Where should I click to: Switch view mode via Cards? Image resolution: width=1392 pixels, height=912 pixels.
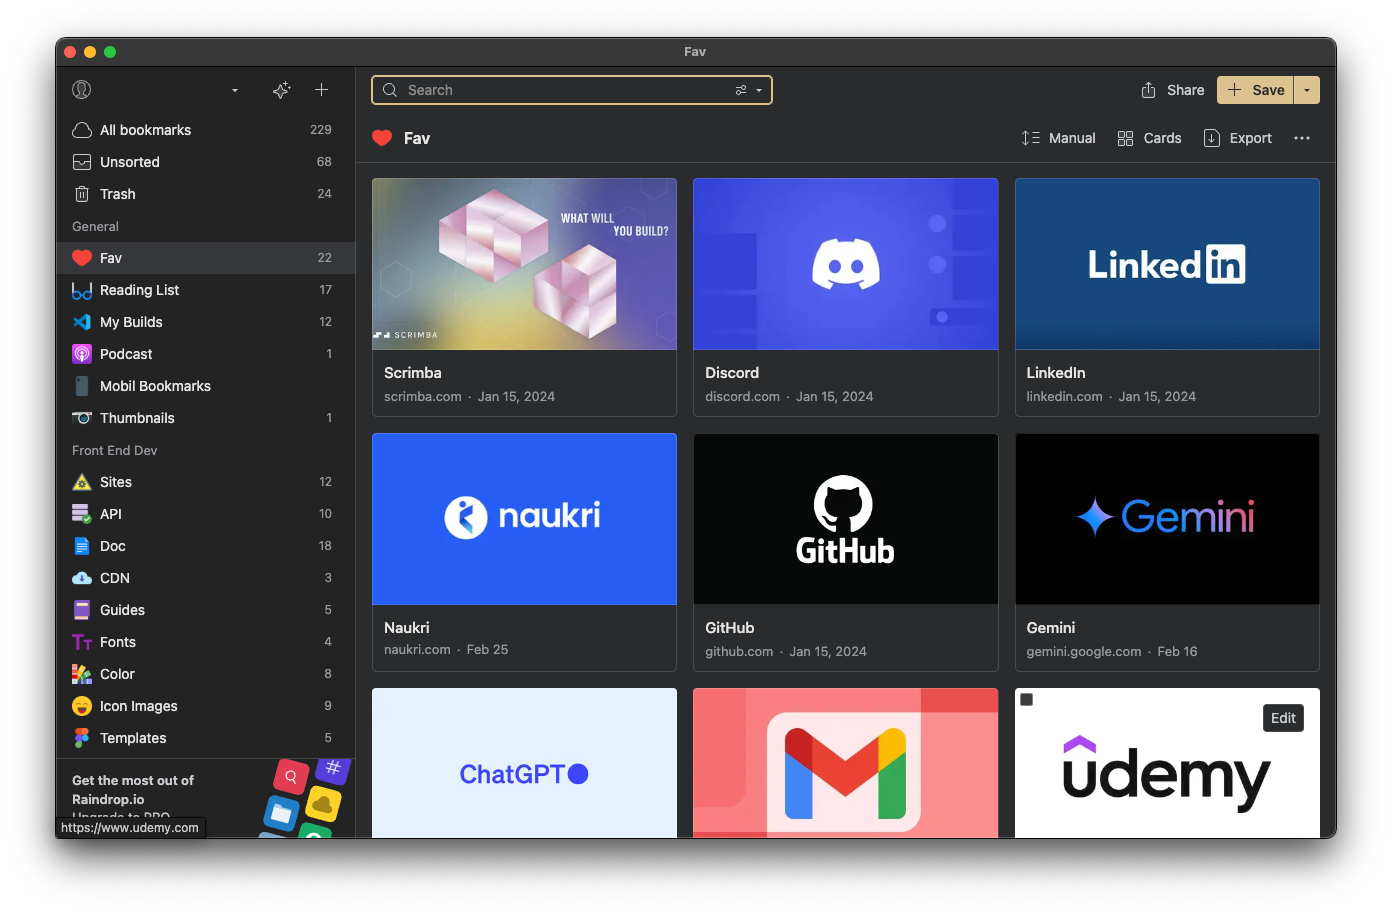tap(1149, 138)
